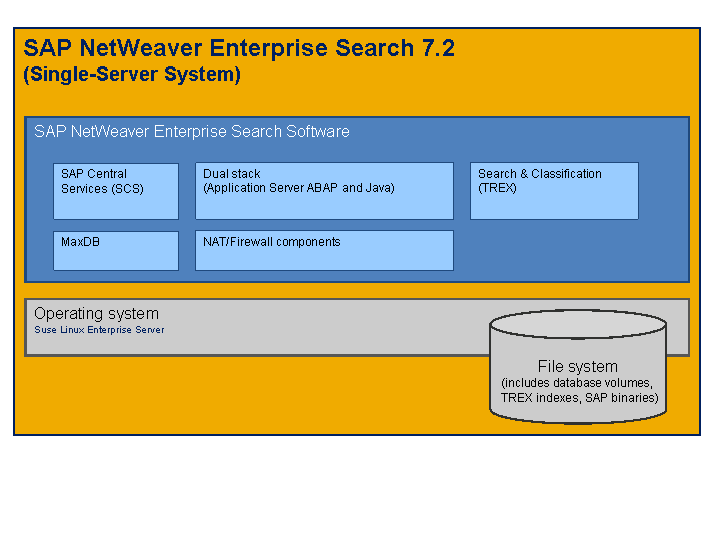Screen dimensions: 720x540
Task: Click the Suse Linux Enterprise Server text
Action: coord(99,330)
